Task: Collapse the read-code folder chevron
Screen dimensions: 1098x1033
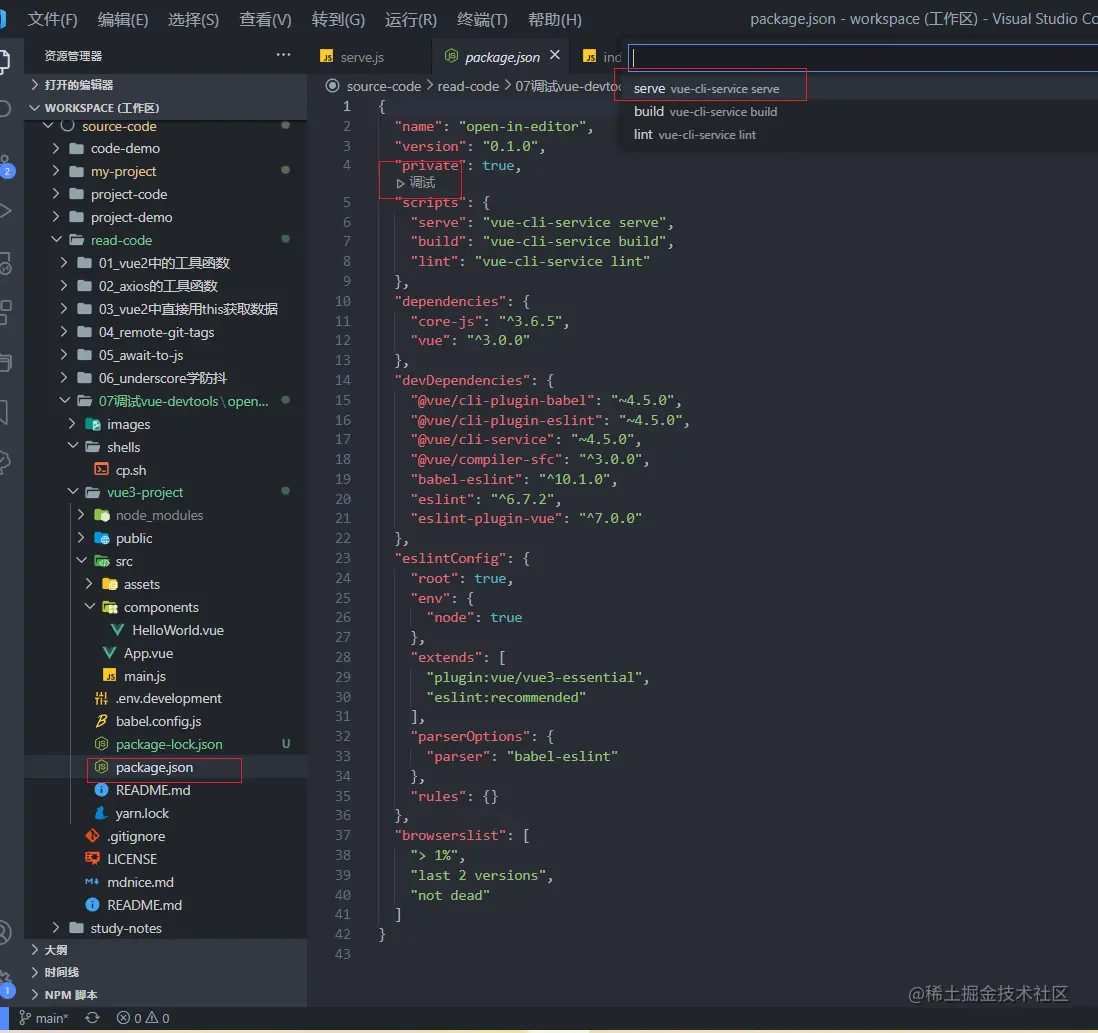Action: click(x=56, y=240)
